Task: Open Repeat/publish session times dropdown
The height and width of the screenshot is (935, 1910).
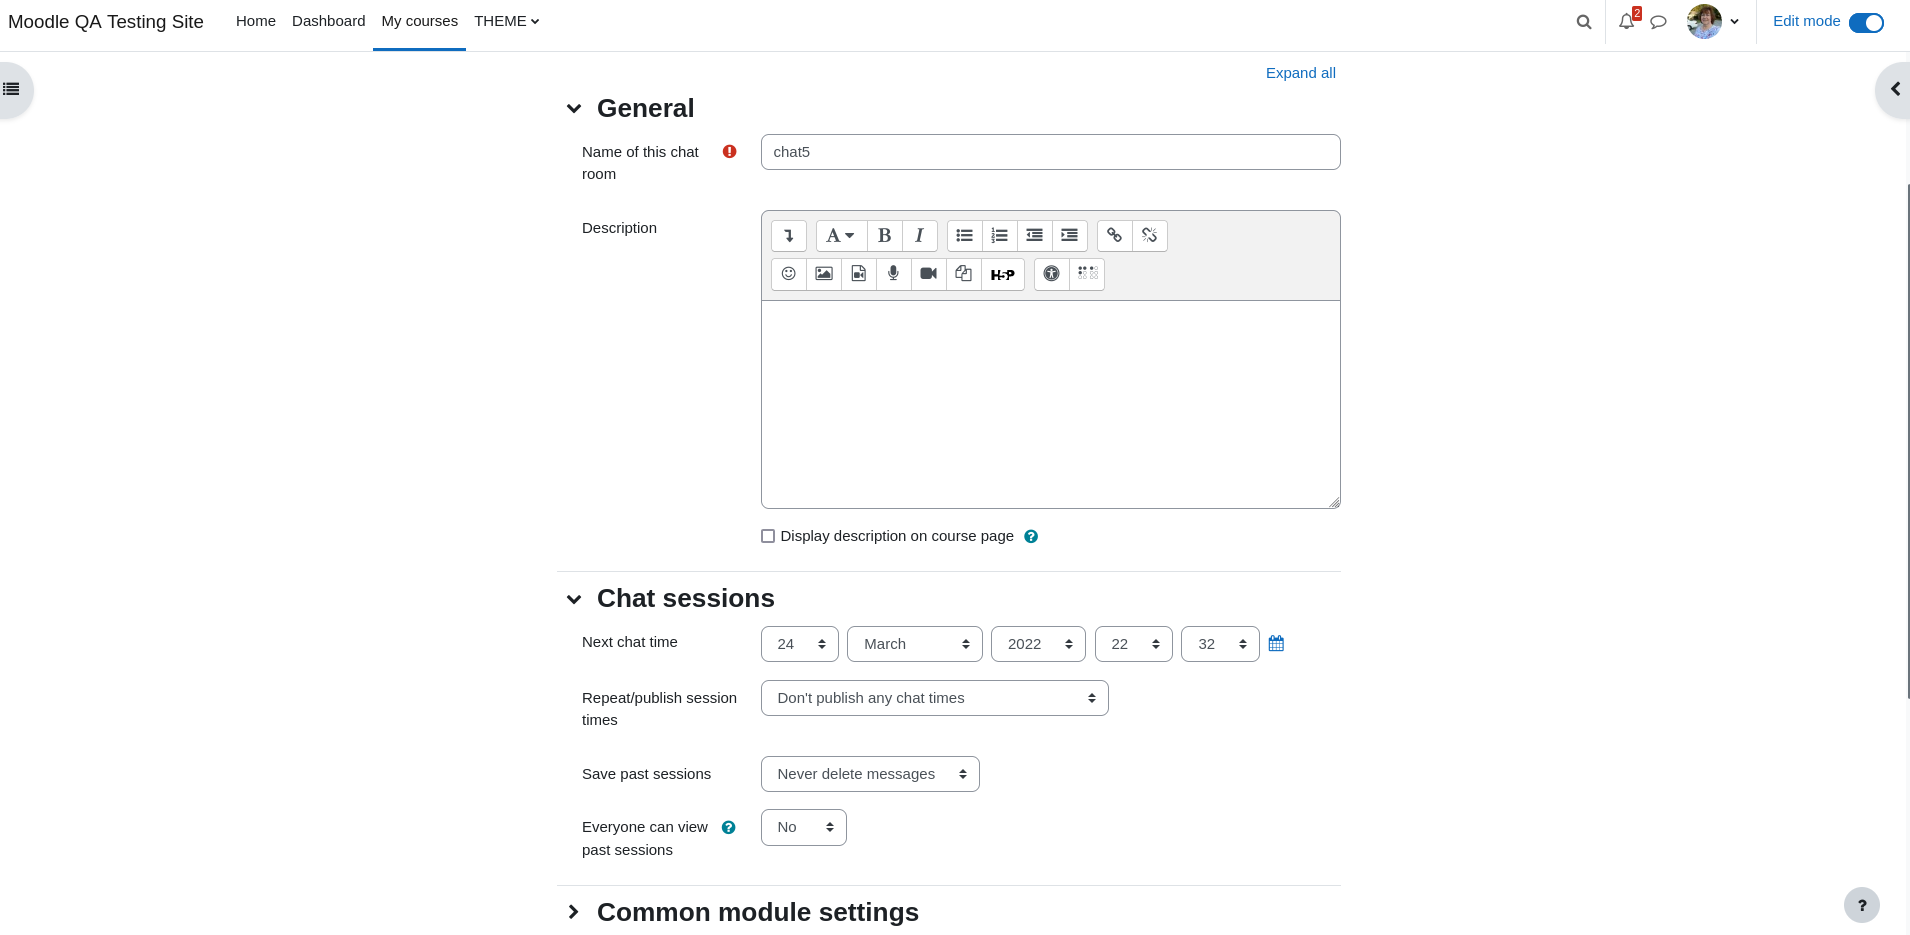Action: [x=935, y=698]
